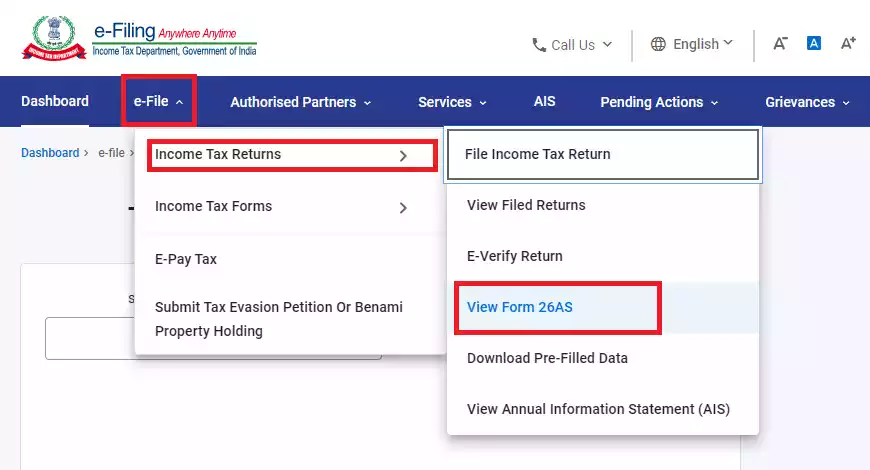
Task: Open the Call Us dropdown
Action: click(x=573, y=45)
